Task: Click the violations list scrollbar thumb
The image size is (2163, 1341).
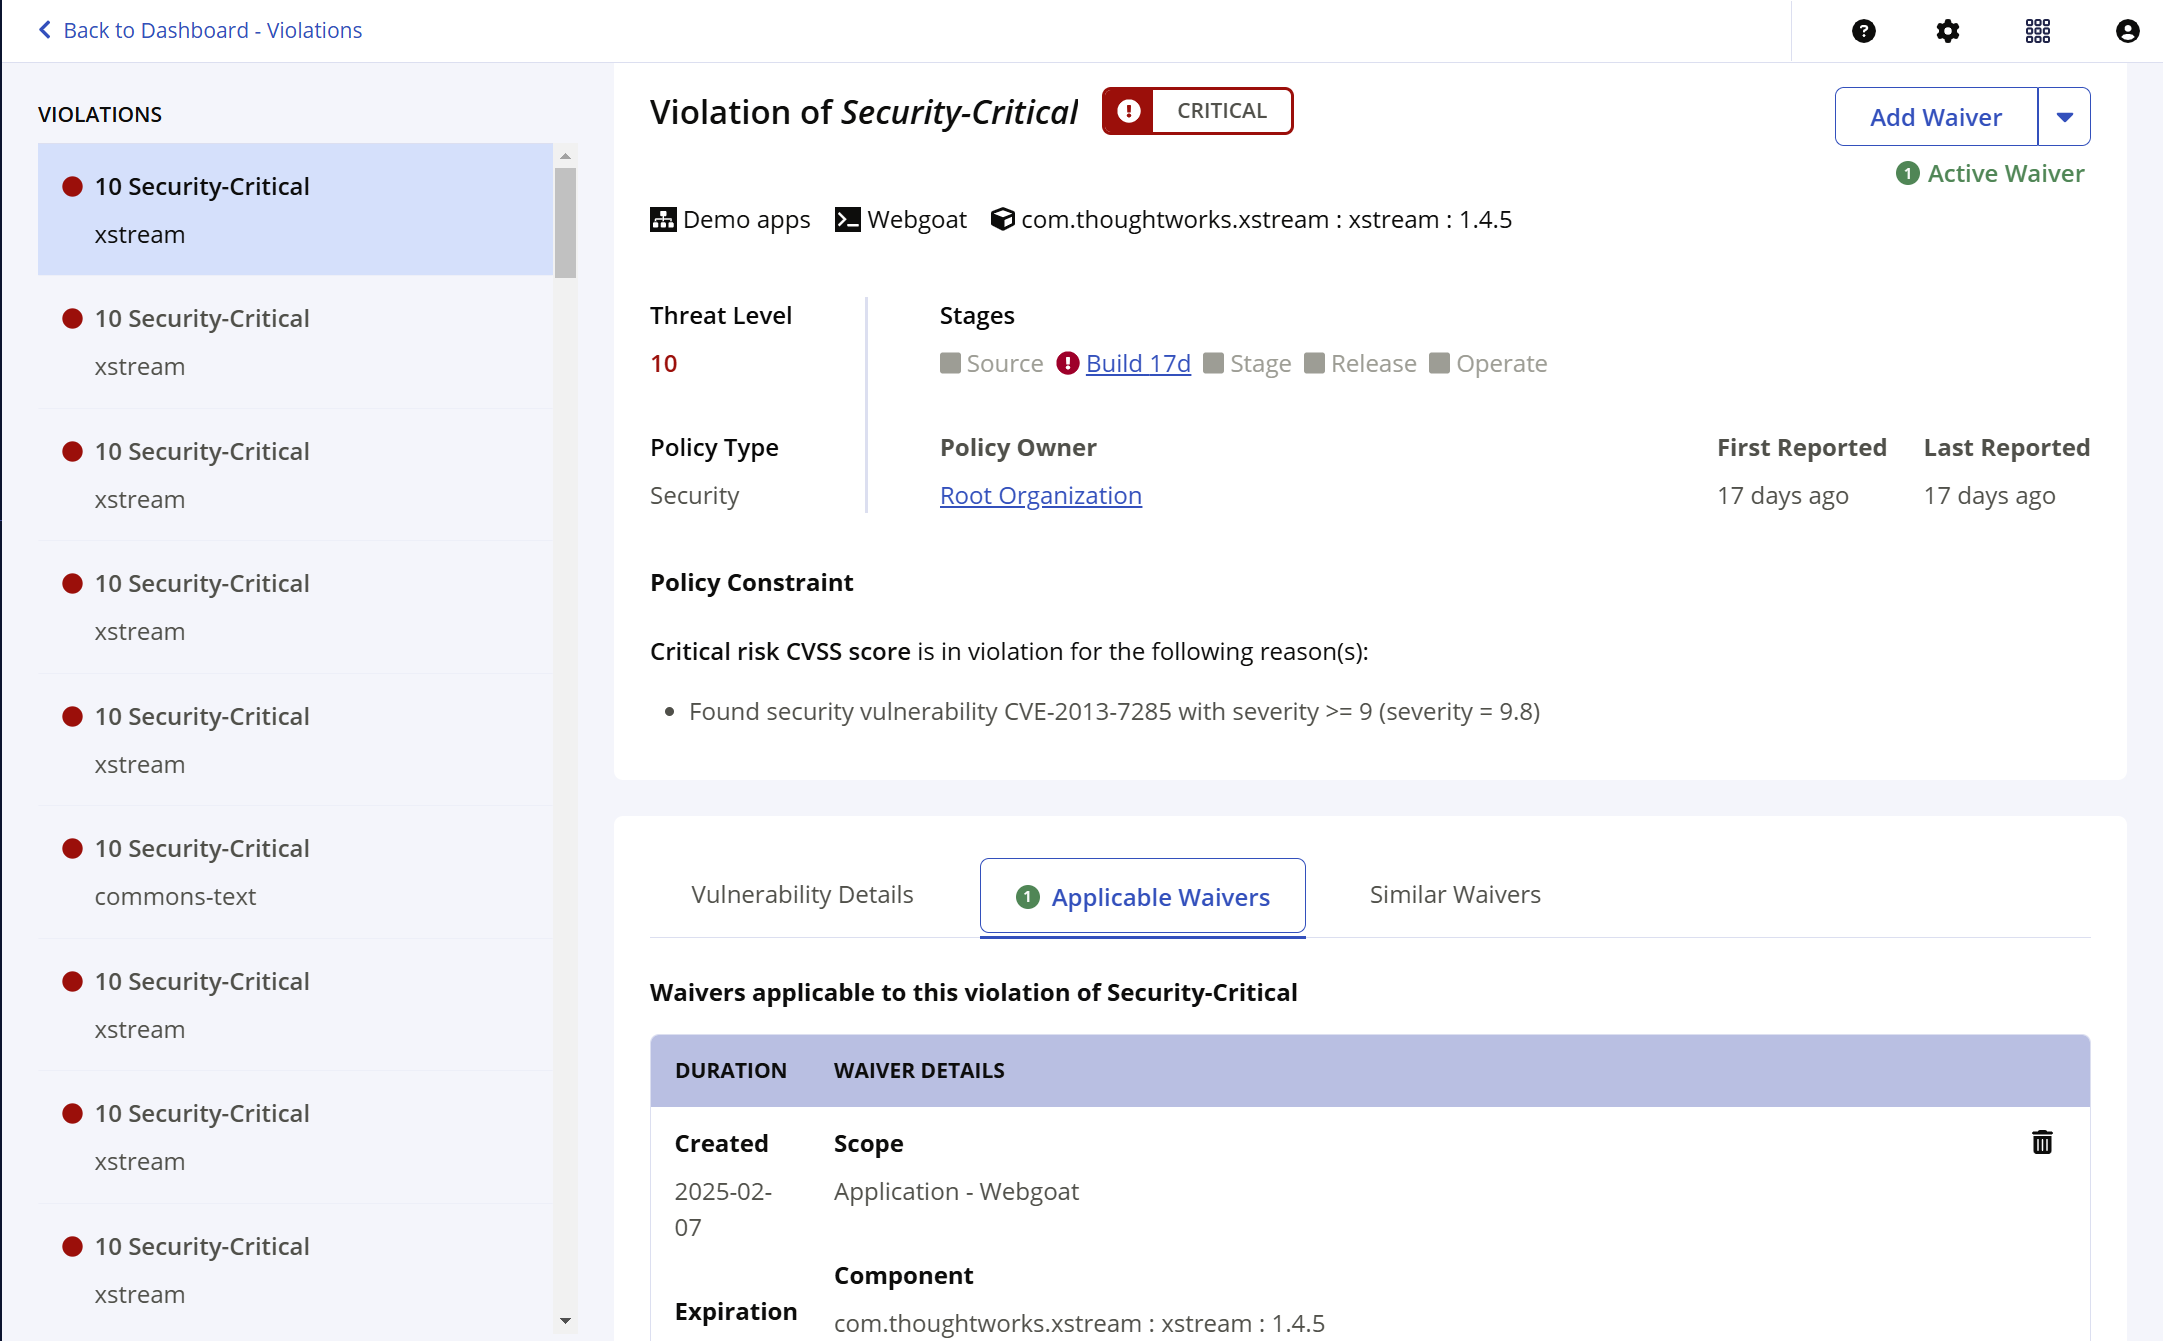Action: click(565, 222)
